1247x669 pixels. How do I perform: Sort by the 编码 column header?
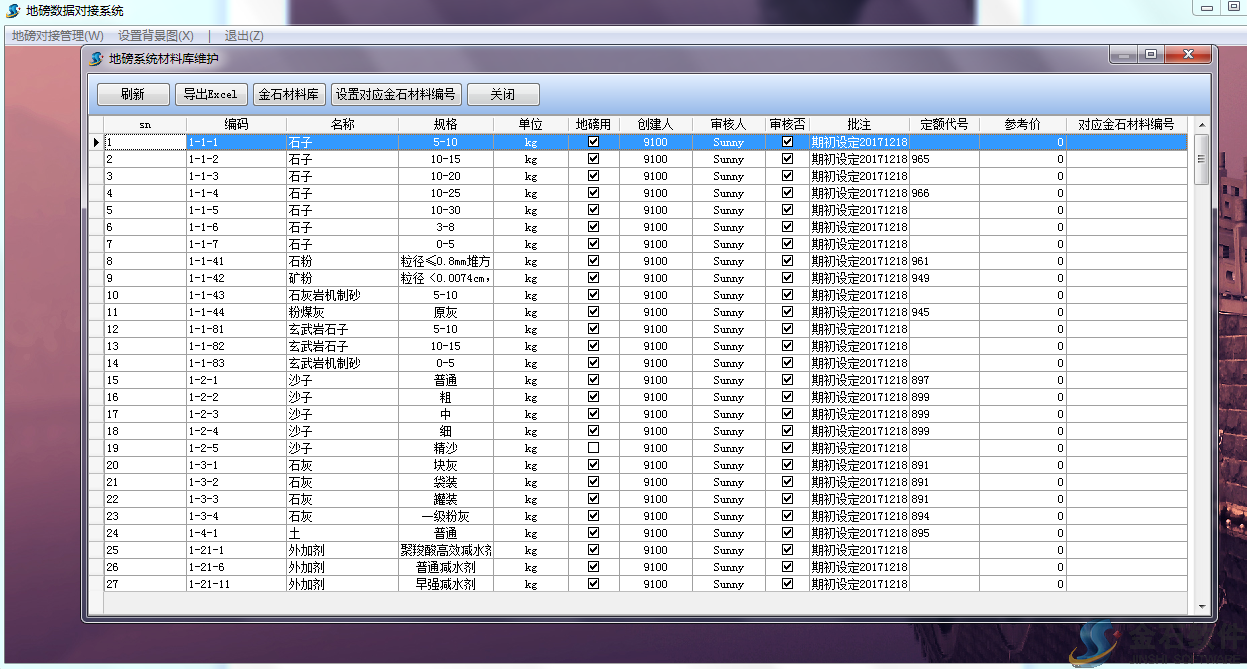(x=236, y=125)
